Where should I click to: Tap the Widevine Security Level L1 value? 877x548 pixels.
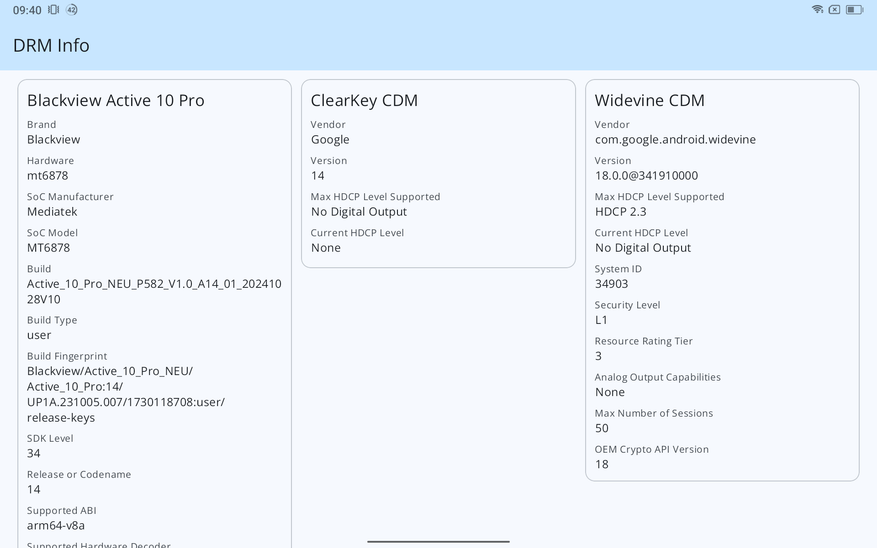[601, 320]
